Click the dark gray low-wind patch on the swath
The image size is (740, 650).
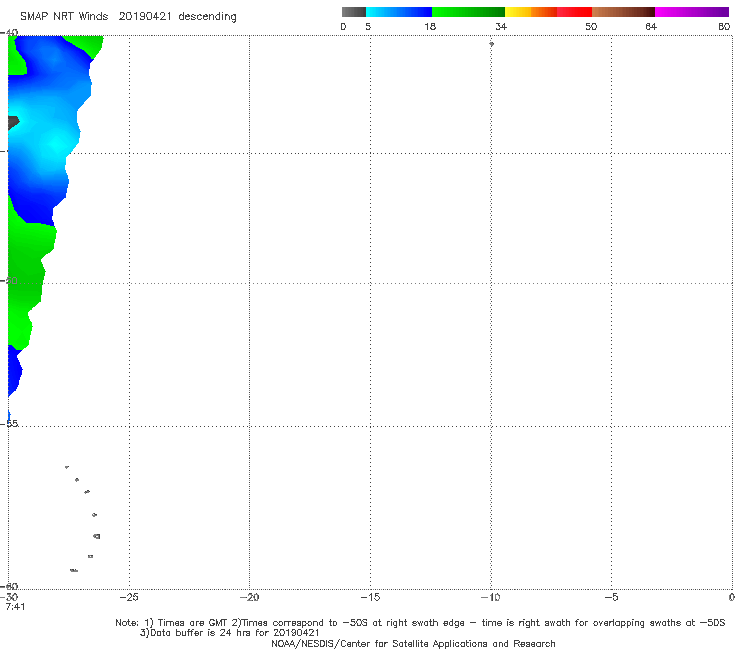tap(13, 122)
